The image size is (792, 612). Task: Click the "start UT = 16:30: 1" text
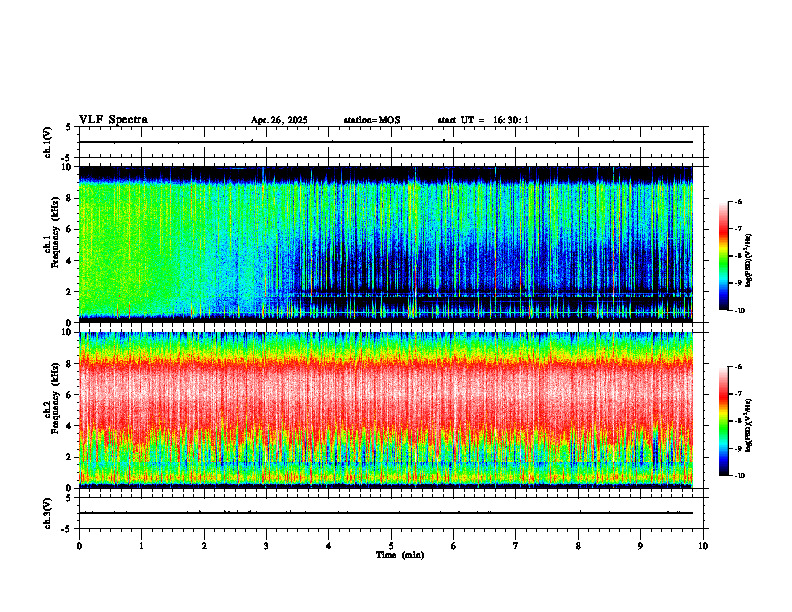(483, 120)
